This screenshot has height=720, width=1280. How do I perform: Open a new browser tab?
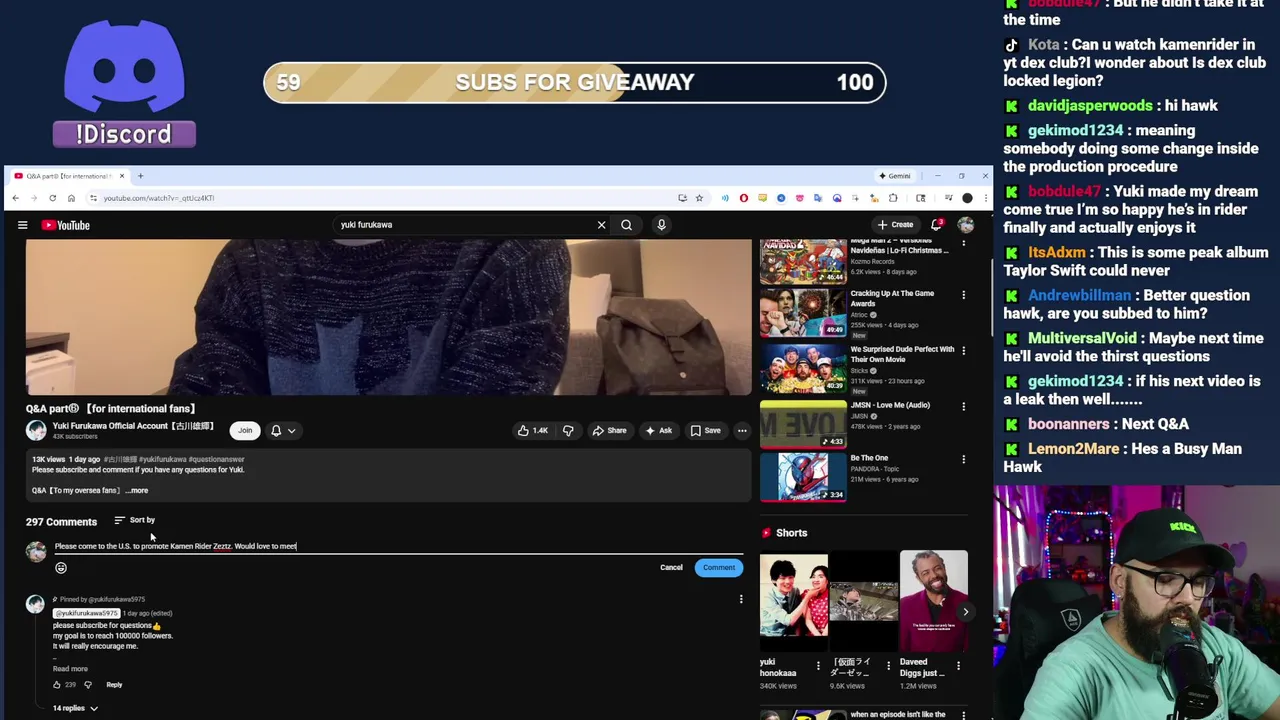tap(140, 176)
